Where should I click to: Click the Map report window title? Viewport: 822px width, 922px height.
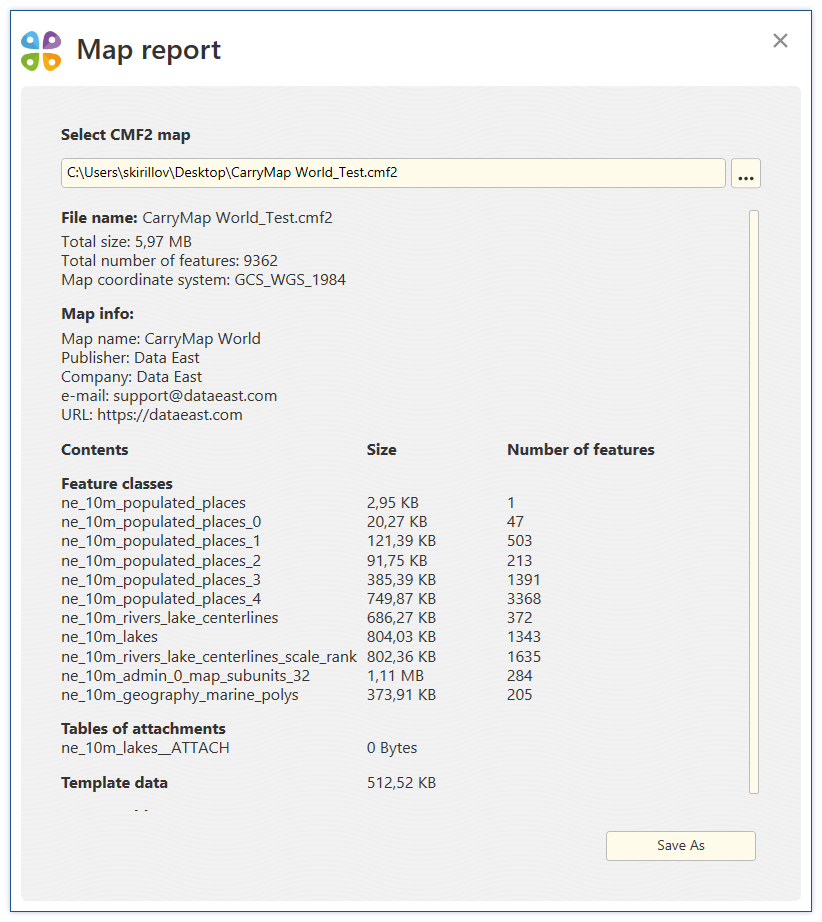point(149,50)
